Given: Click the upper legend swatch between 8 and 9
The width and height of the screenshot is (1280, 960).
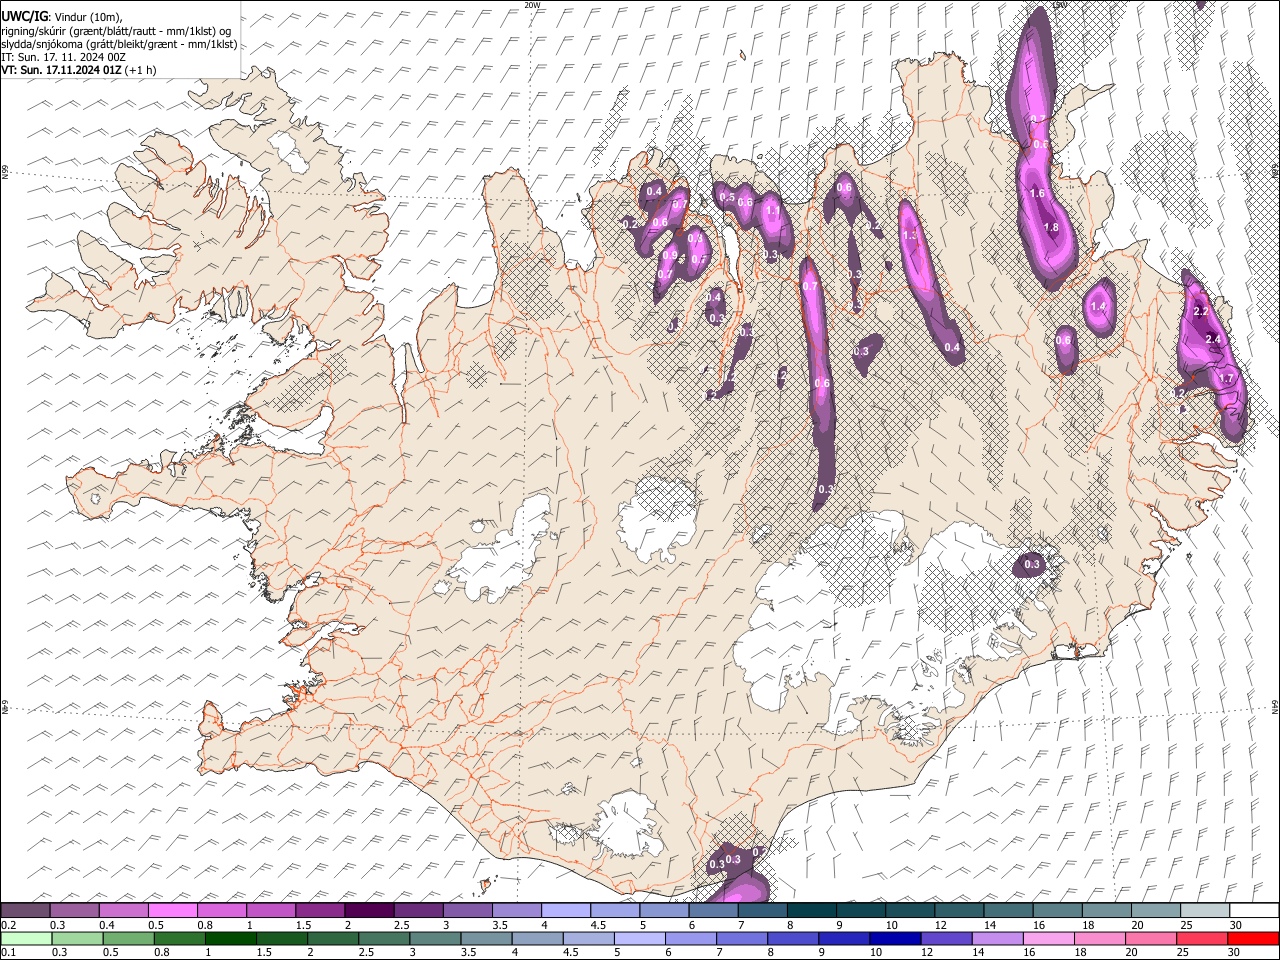Looking at the screenshot, I should (812, 910).
